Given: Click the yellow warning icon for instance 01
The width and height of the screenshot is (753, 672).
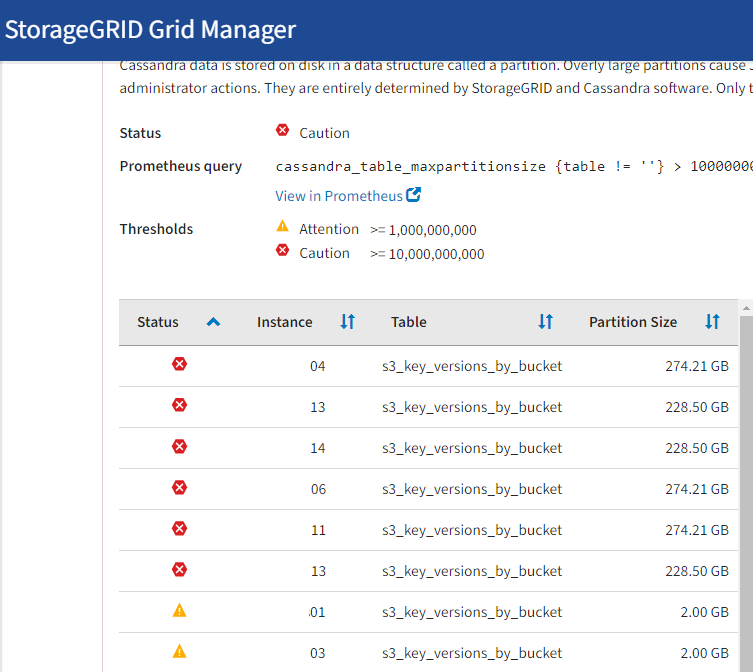Looking at the screenshot, I should pos(180,611).
